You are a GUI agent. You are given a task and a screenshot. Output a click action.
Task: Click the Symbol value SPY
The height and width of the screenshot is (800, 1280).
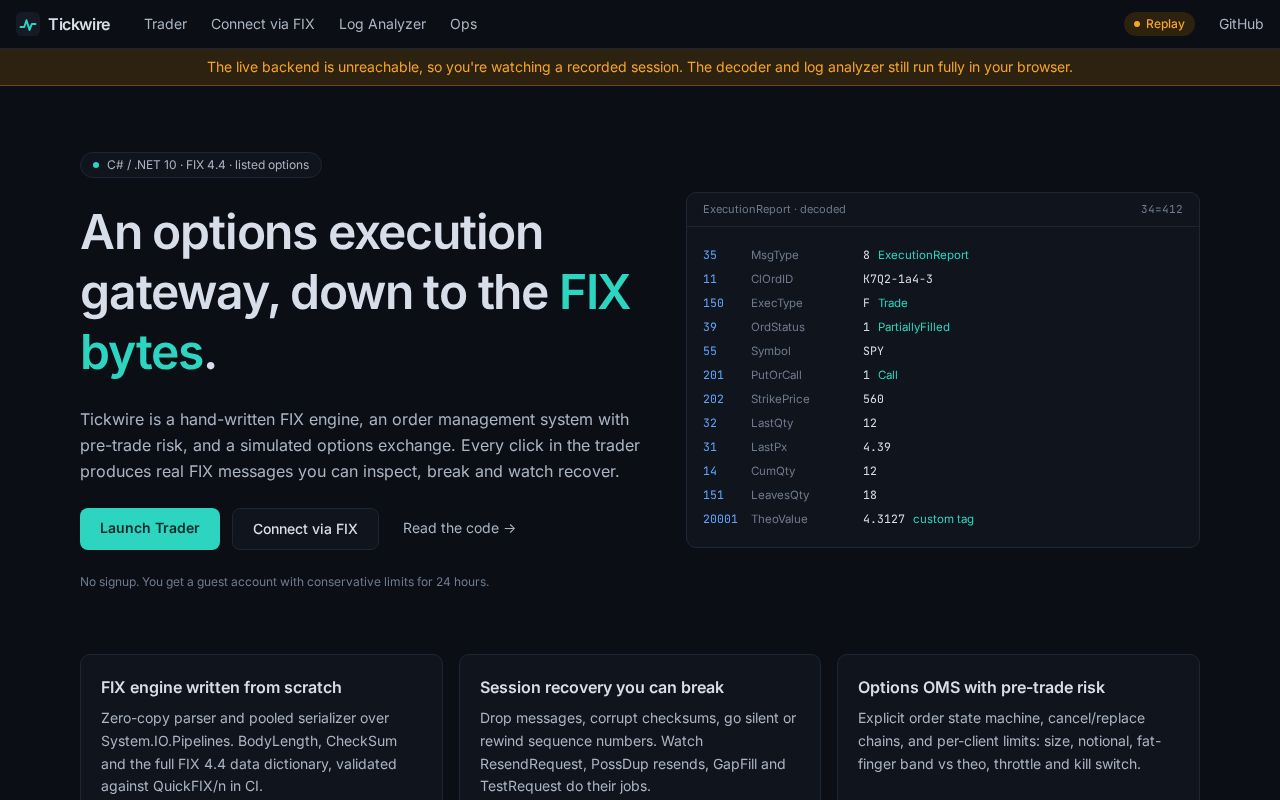click(874, 351)
